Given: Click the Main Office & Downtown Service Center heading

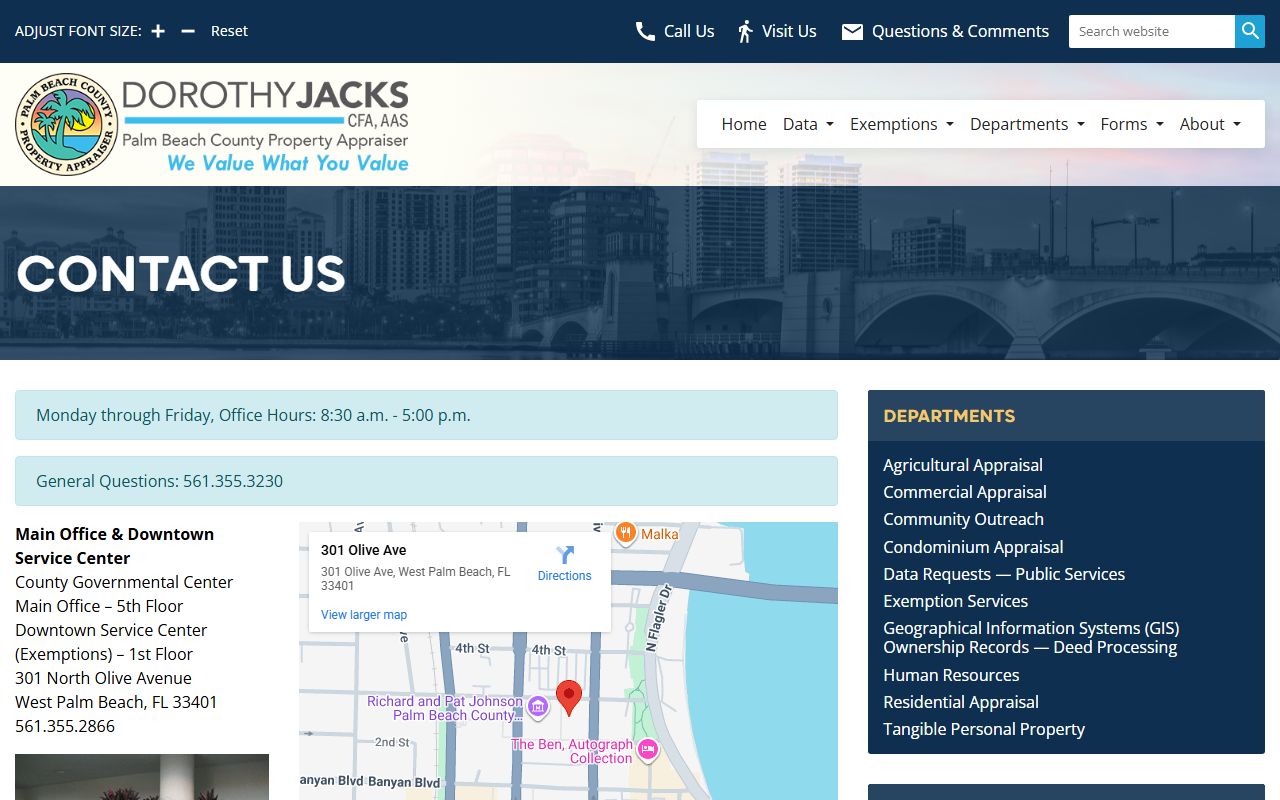Looking at the screenshot, I should click(115, 546).
